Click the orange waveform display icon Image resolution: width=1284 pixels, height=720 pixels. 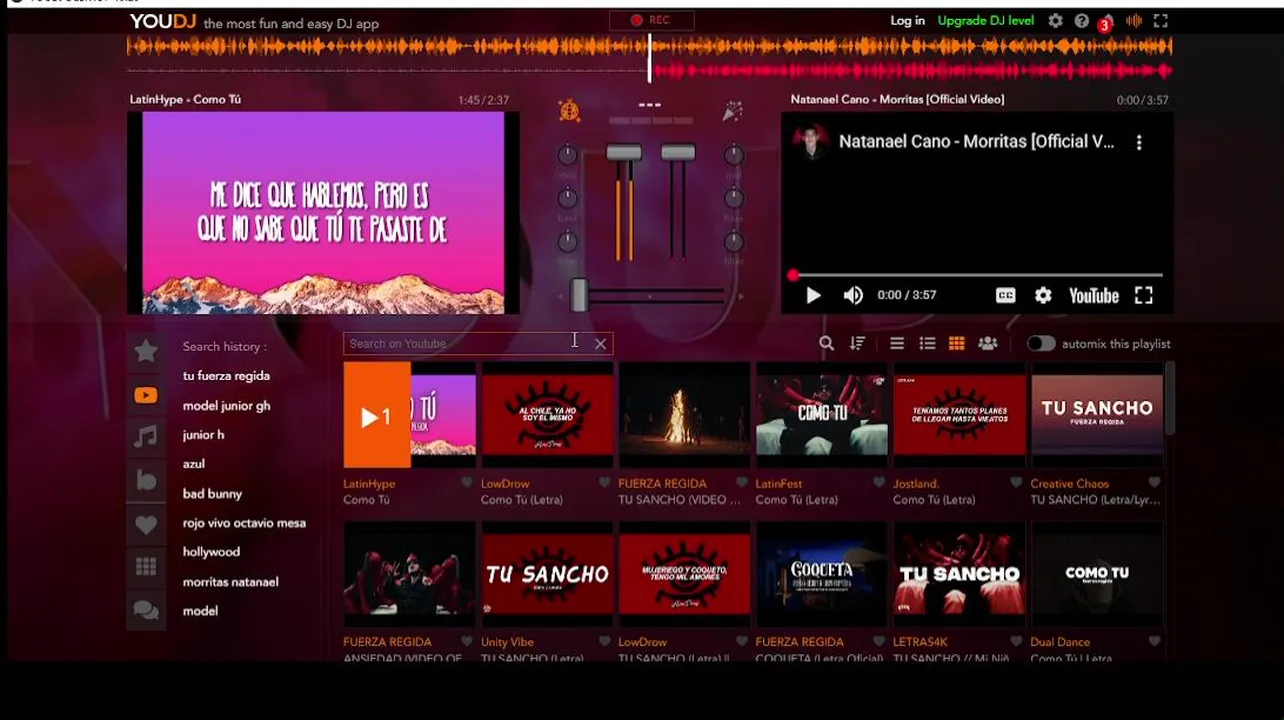tap(1134, 21)
